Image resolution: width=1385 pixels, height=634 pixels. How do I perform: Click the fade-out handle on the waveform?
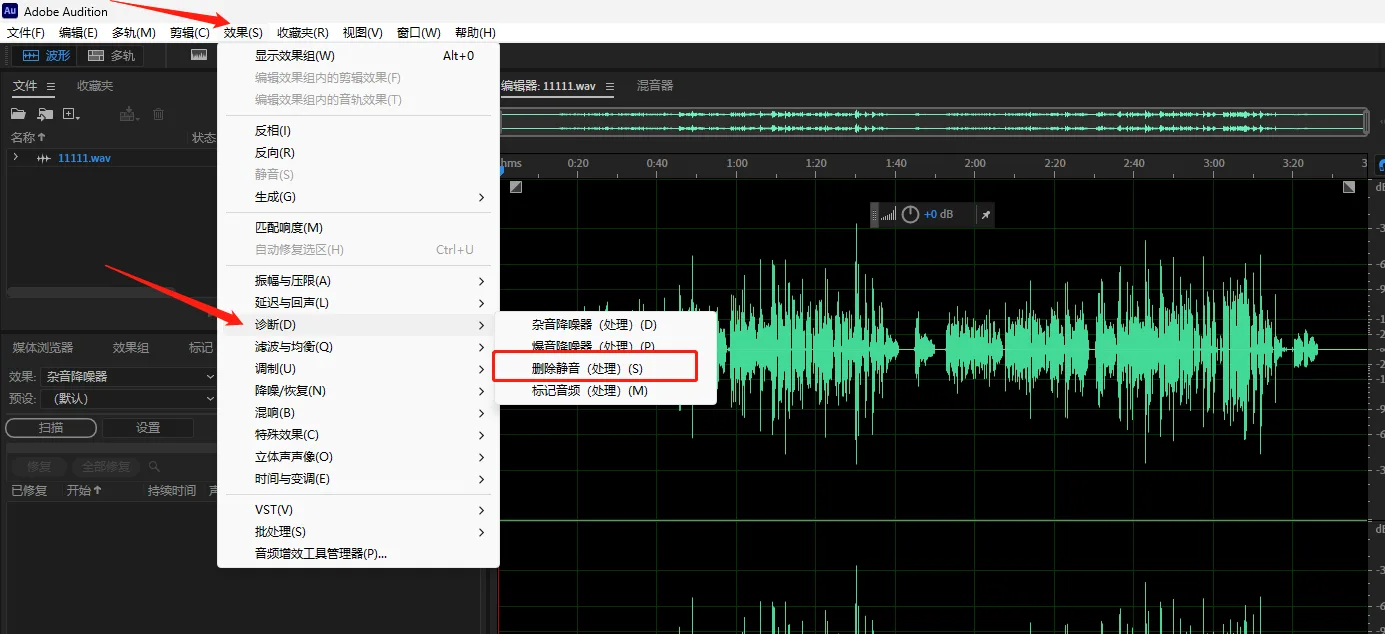coord(1349,187)
